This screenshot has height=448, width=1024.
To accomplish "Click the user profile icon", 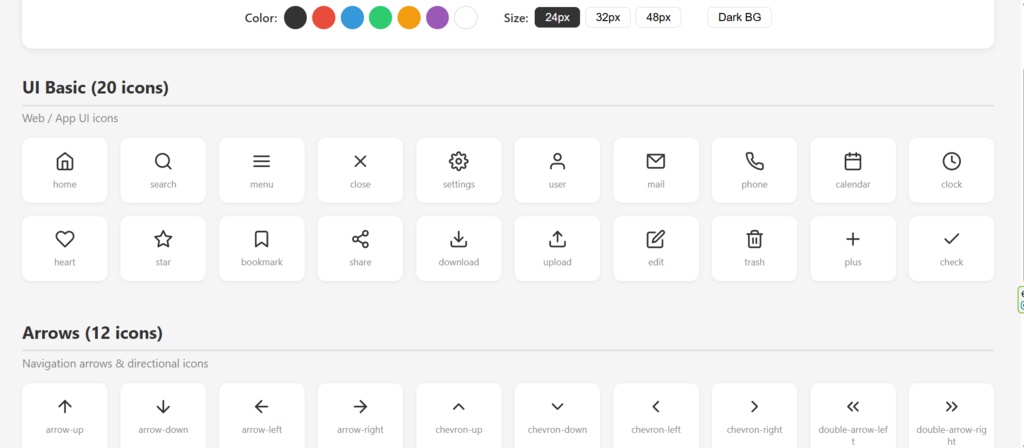I will coord(557,161).
